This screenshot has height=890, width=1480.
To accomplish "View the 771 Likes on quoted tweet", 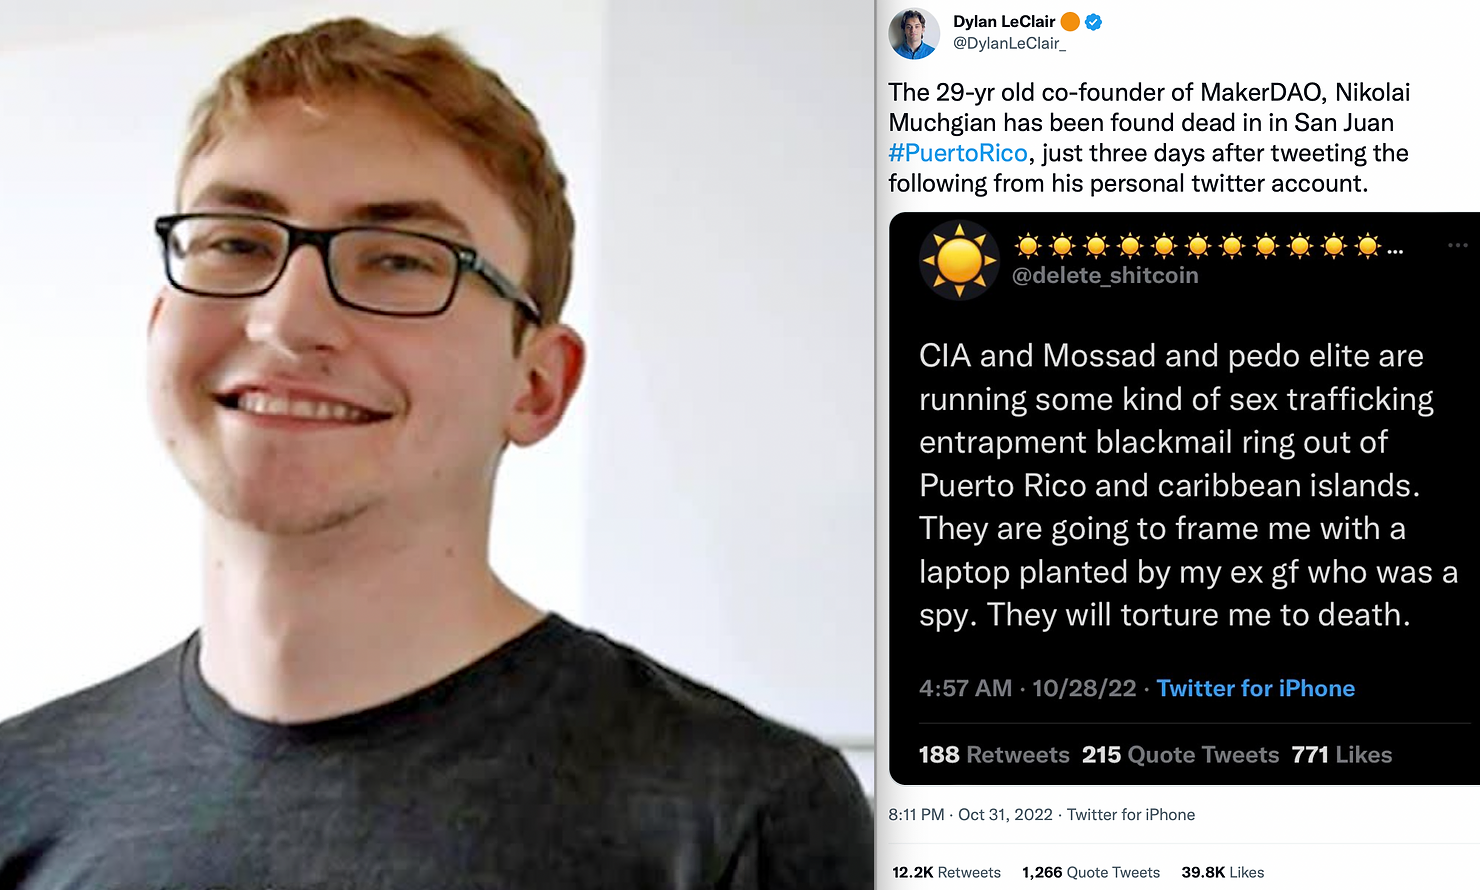I will [1342, 755].
